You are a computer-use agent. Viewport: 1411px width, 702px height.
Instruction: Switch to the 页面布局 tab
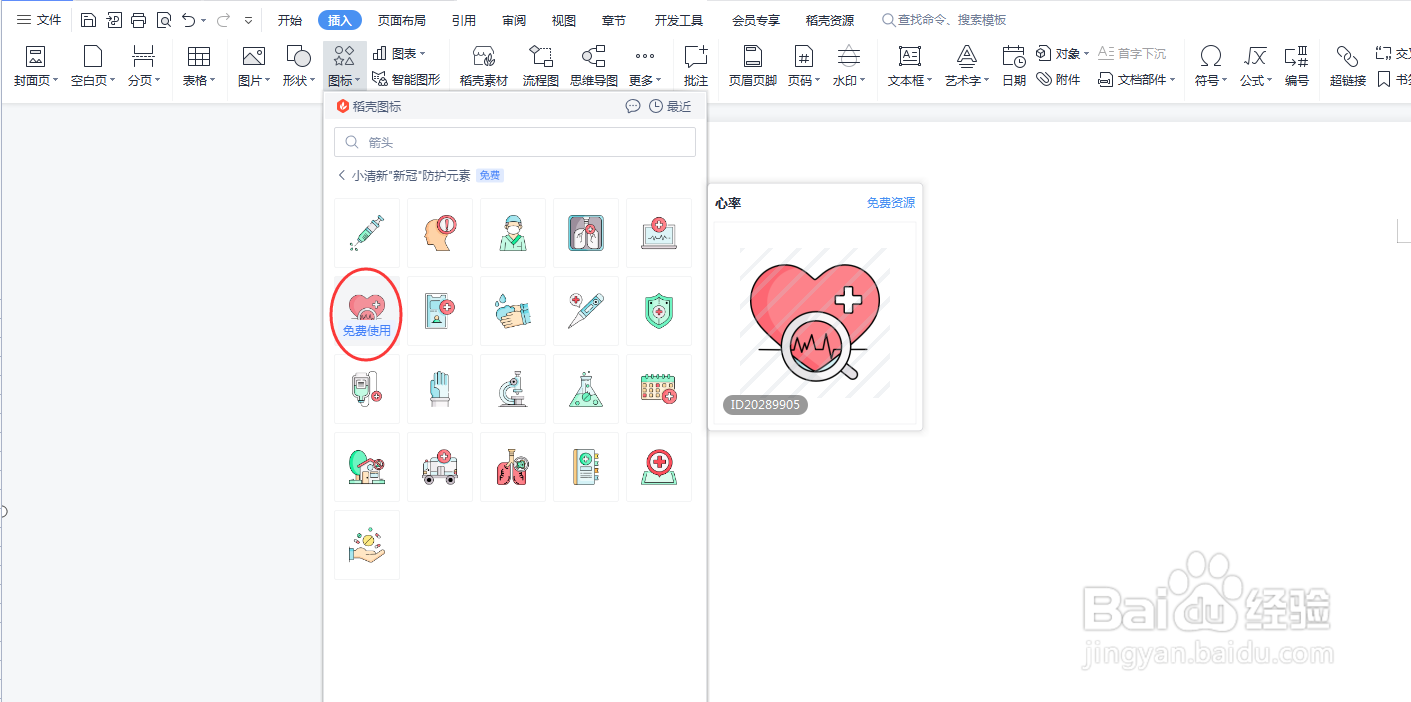[x=402, y=20]
